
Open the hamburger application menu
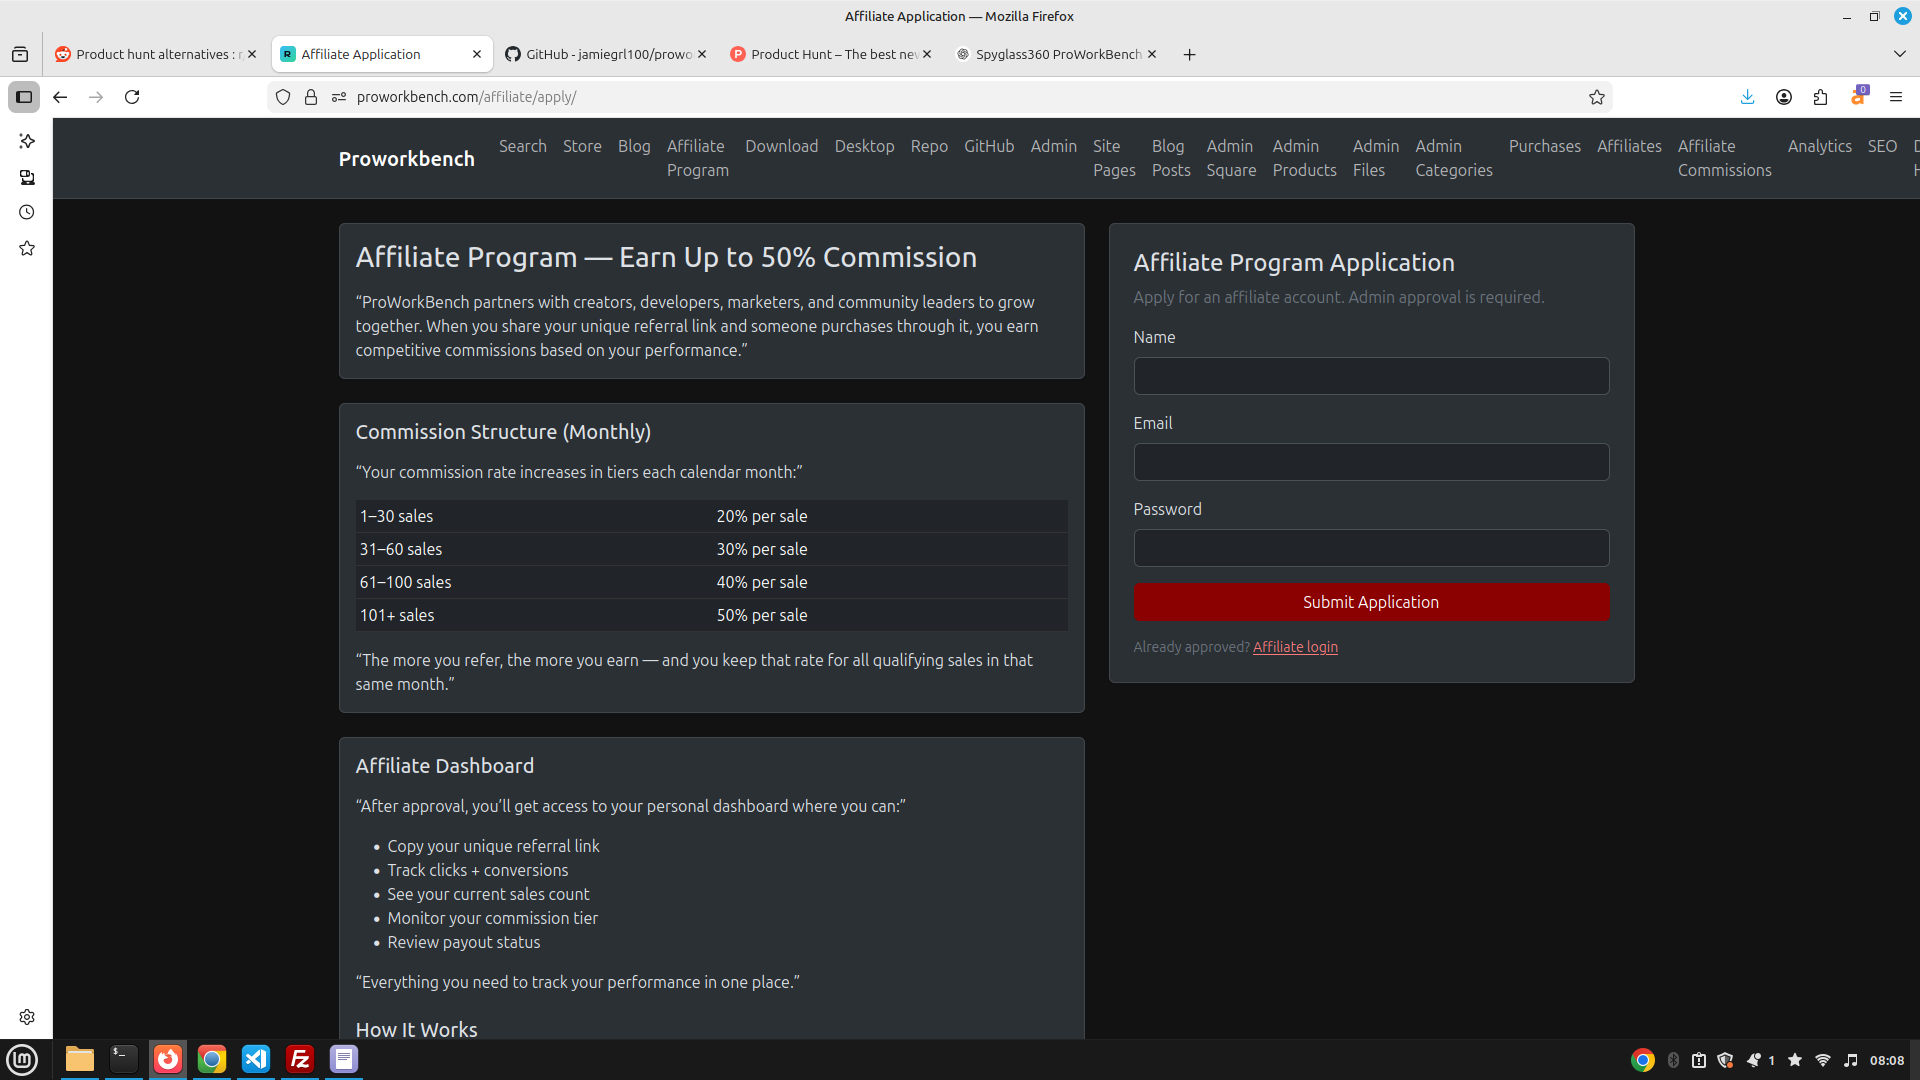pos(1896,97)
